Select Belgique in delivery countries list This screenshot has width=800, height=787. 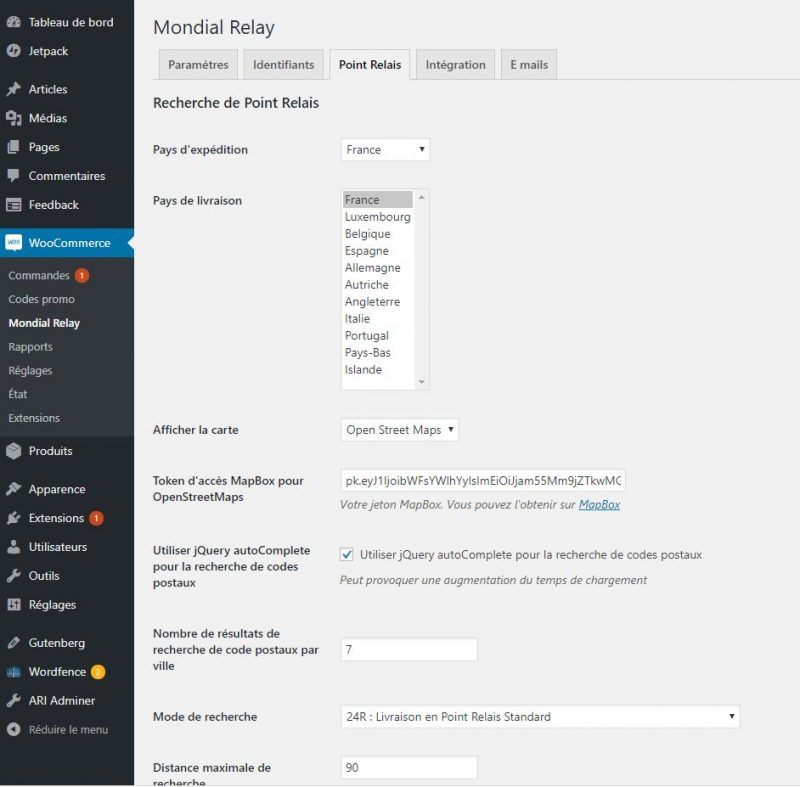pyautogui.click(x=378, y=234)
